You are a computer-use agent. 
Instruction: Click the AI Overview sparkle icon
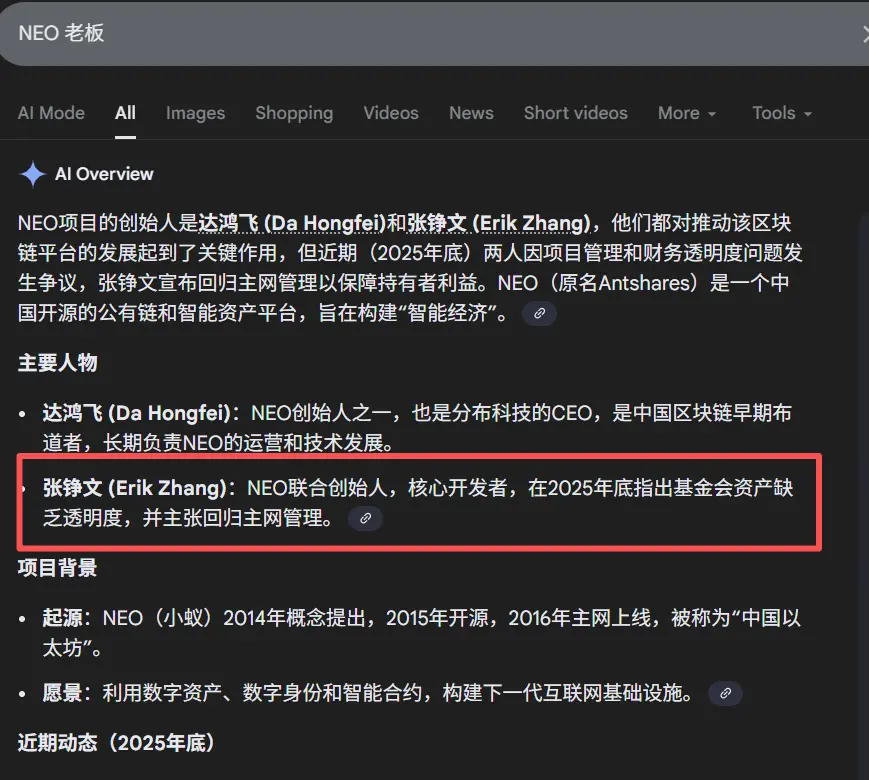[33, 174]
